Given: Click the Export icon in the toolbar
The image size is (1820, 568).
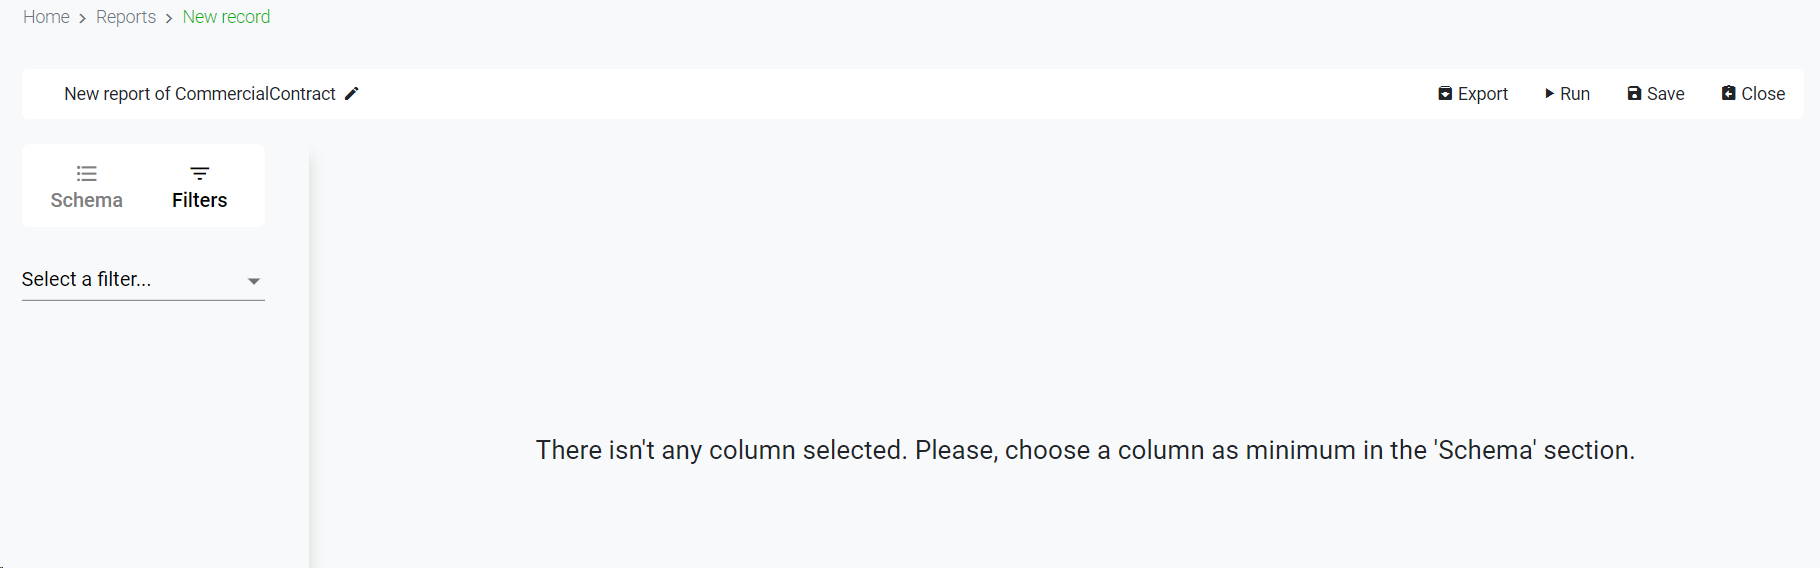Looking at the screenshot, I should [x=1445, y=94].
